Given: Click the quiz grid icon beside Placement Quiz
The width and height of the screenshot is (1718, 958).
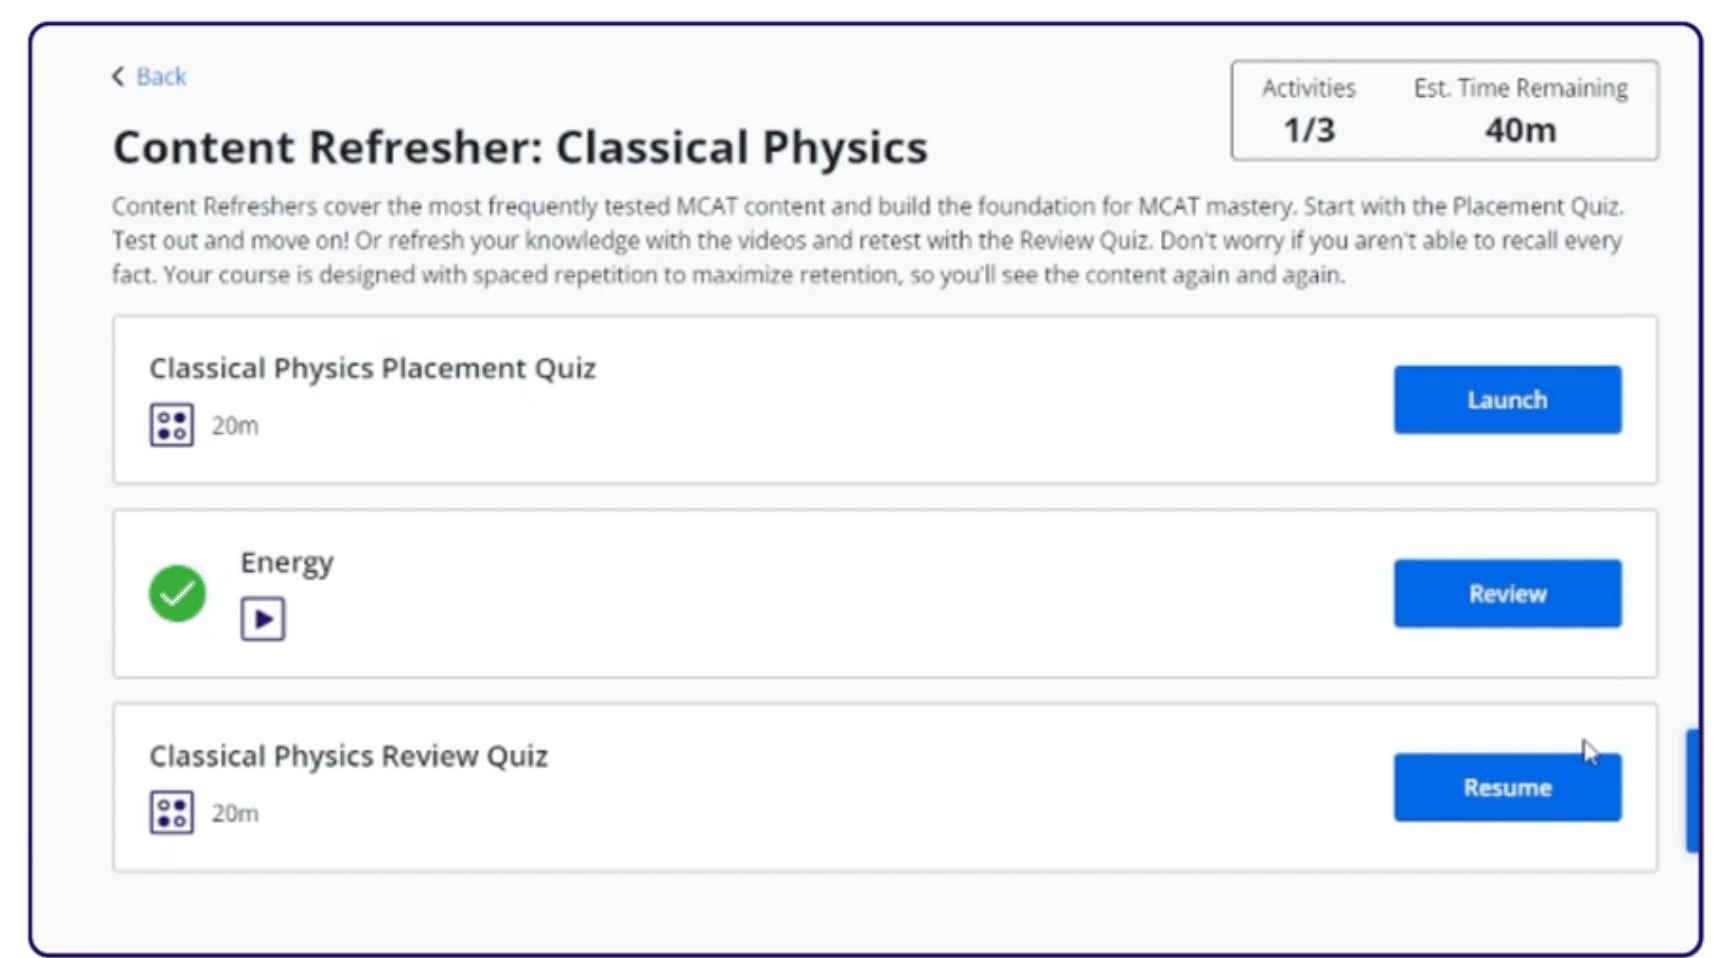Looking at the screenshot, I should point(170,423).
